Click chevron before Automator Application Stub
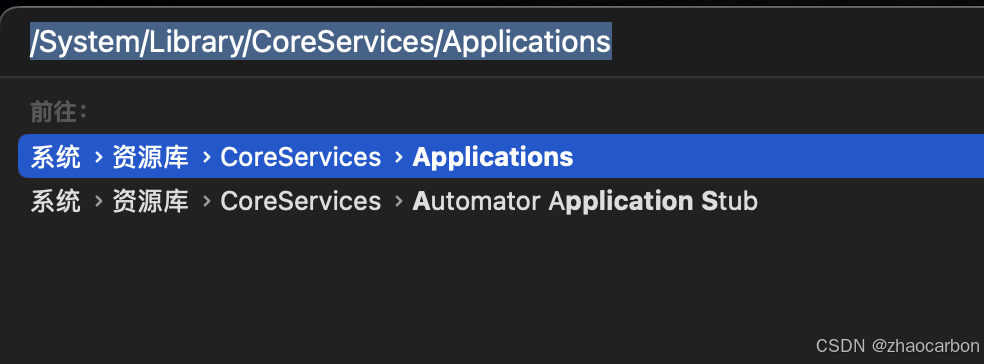This screenshot has width=984, height=364. coord(398,201)
